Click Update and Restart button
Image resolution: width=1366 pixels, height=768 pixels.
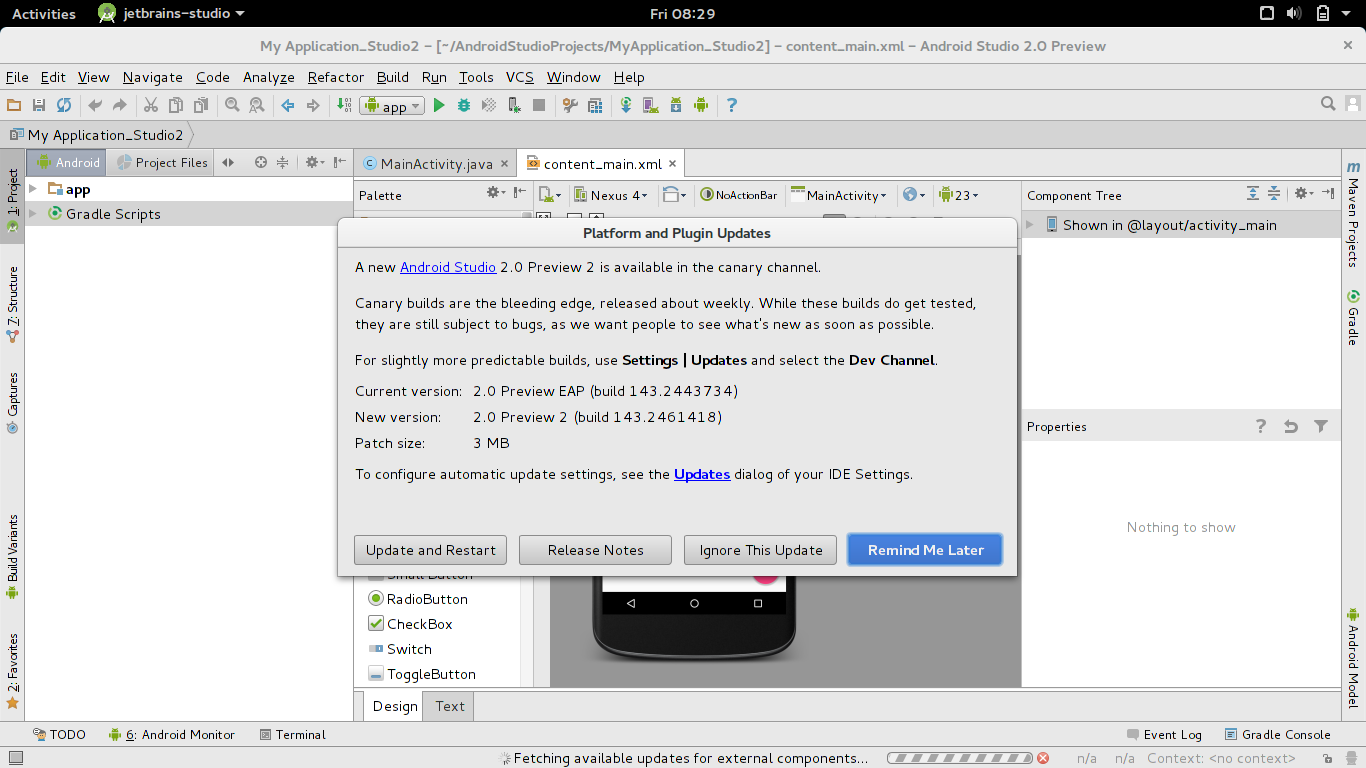(x=430, y=550)
